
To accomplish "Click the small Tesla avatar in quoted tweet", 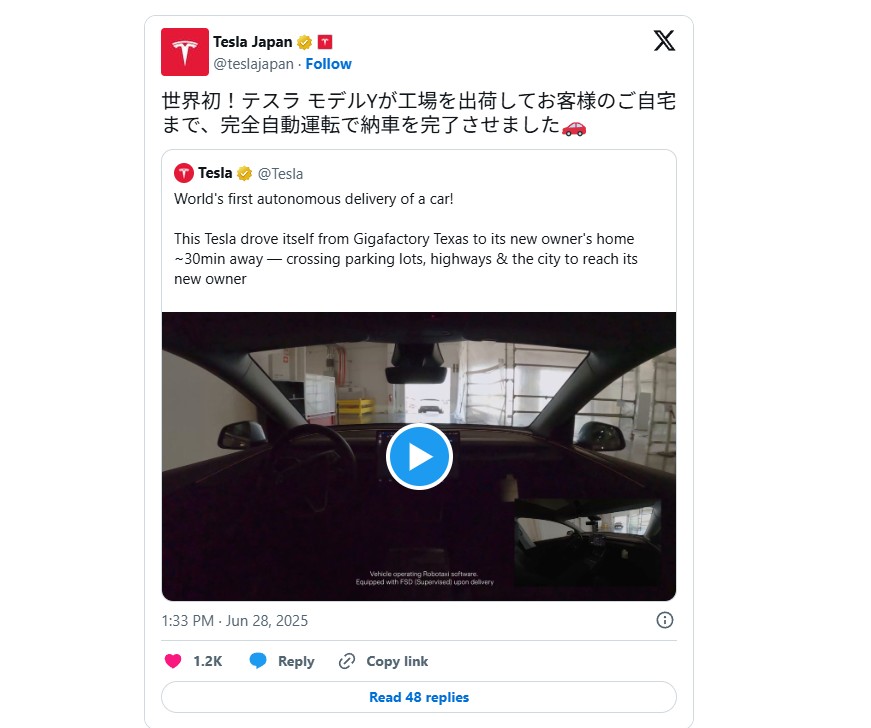I will point(184,173).
